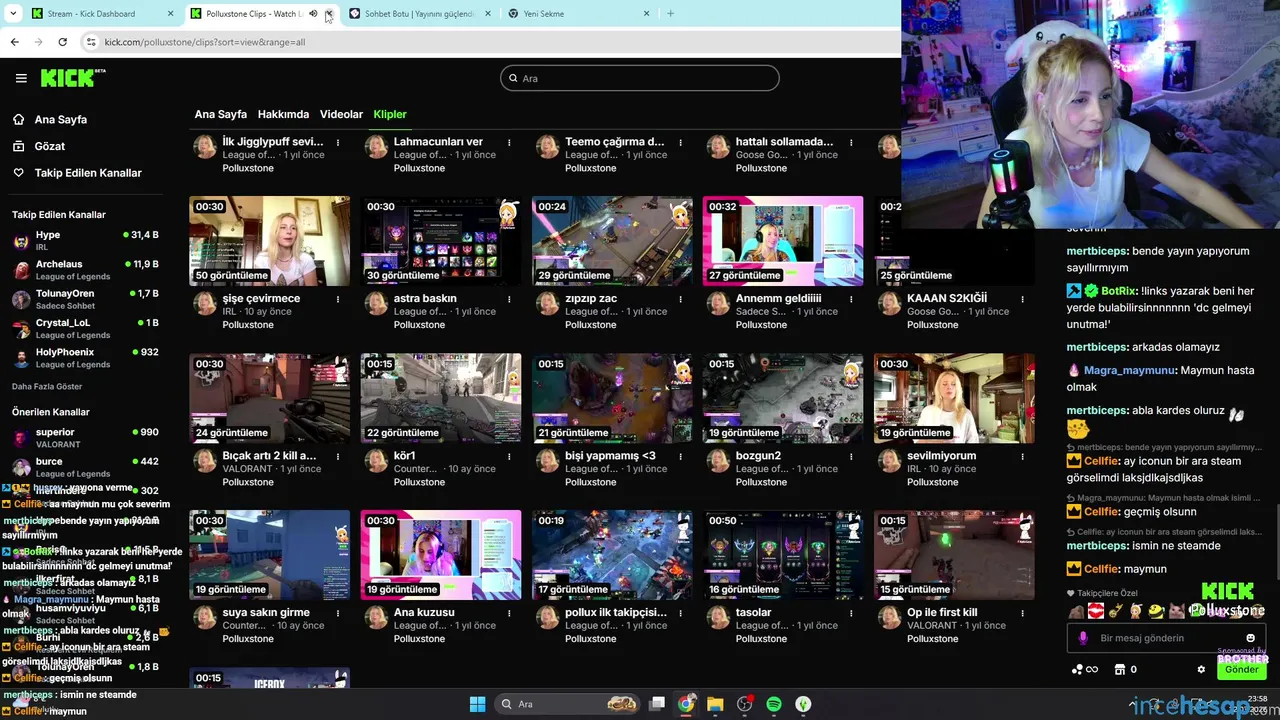Image resolution: width=1280 pixels, height=720 pixels.
Task: Open the hamburger sidebar menu
Action: 21,78
